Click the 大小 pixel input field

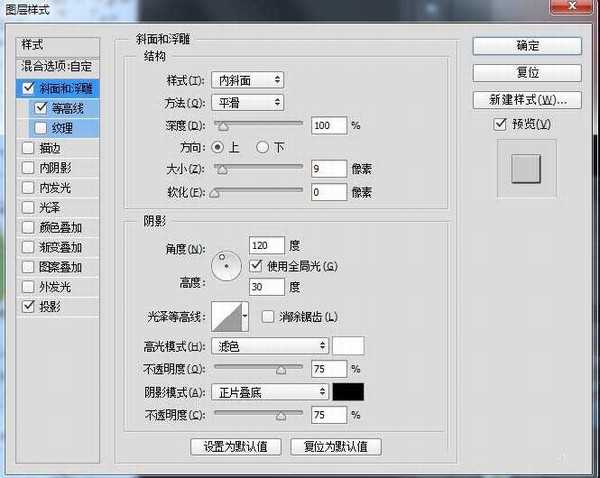[327, 169]
